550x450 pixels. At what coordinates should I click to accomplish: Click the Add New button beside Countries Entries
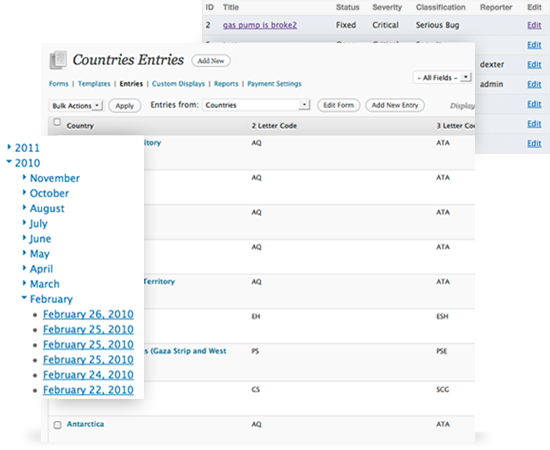[x=211, y=61]
